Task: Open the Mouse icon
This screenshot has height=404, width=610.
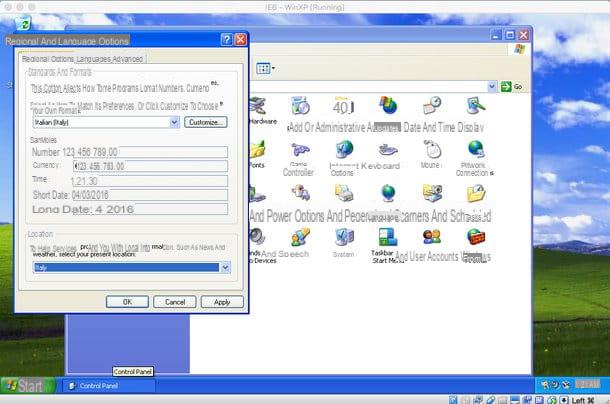Action: (432, 150)
